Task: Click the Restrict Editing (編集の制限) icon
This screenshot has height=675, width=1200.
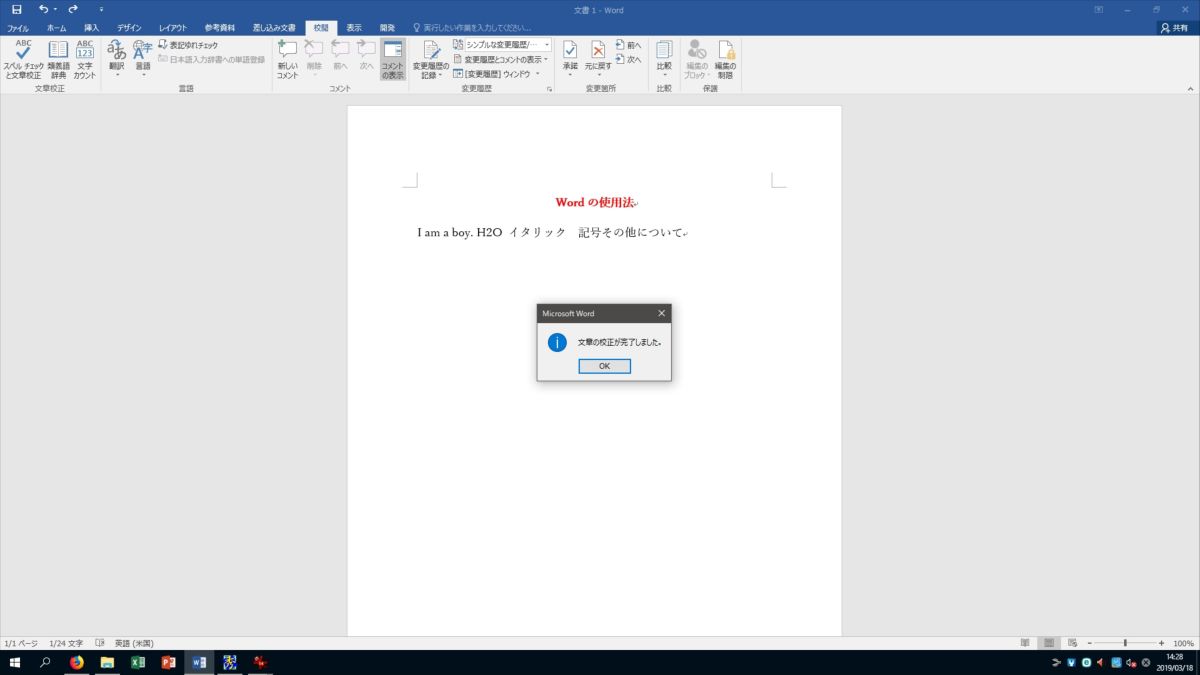Action: [725, 59]
